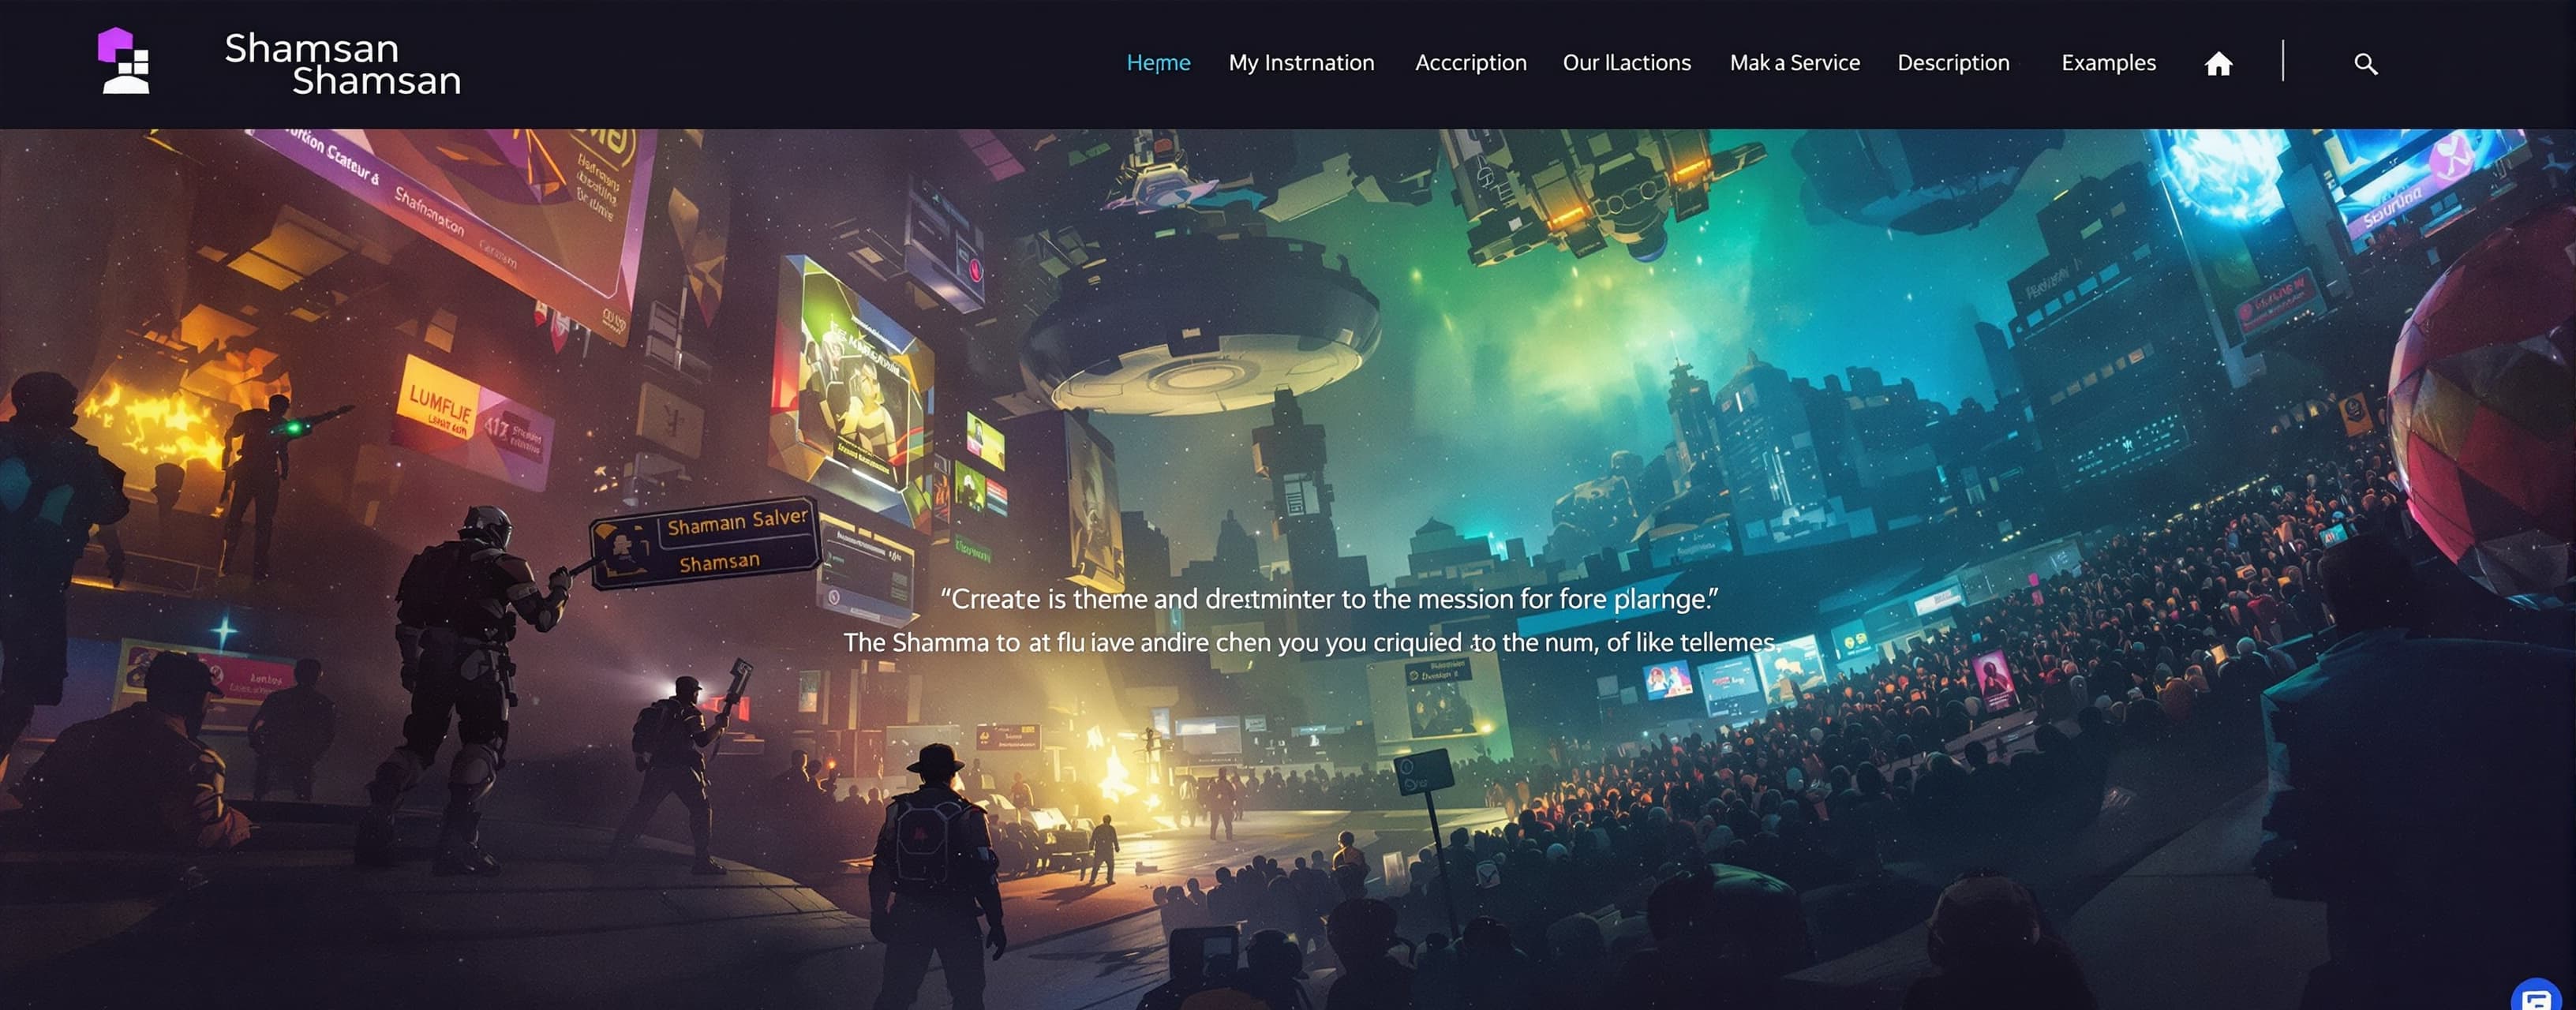Click the subtitle text beginning The Shamma

pyautogui.click(x=1311, y=642)
